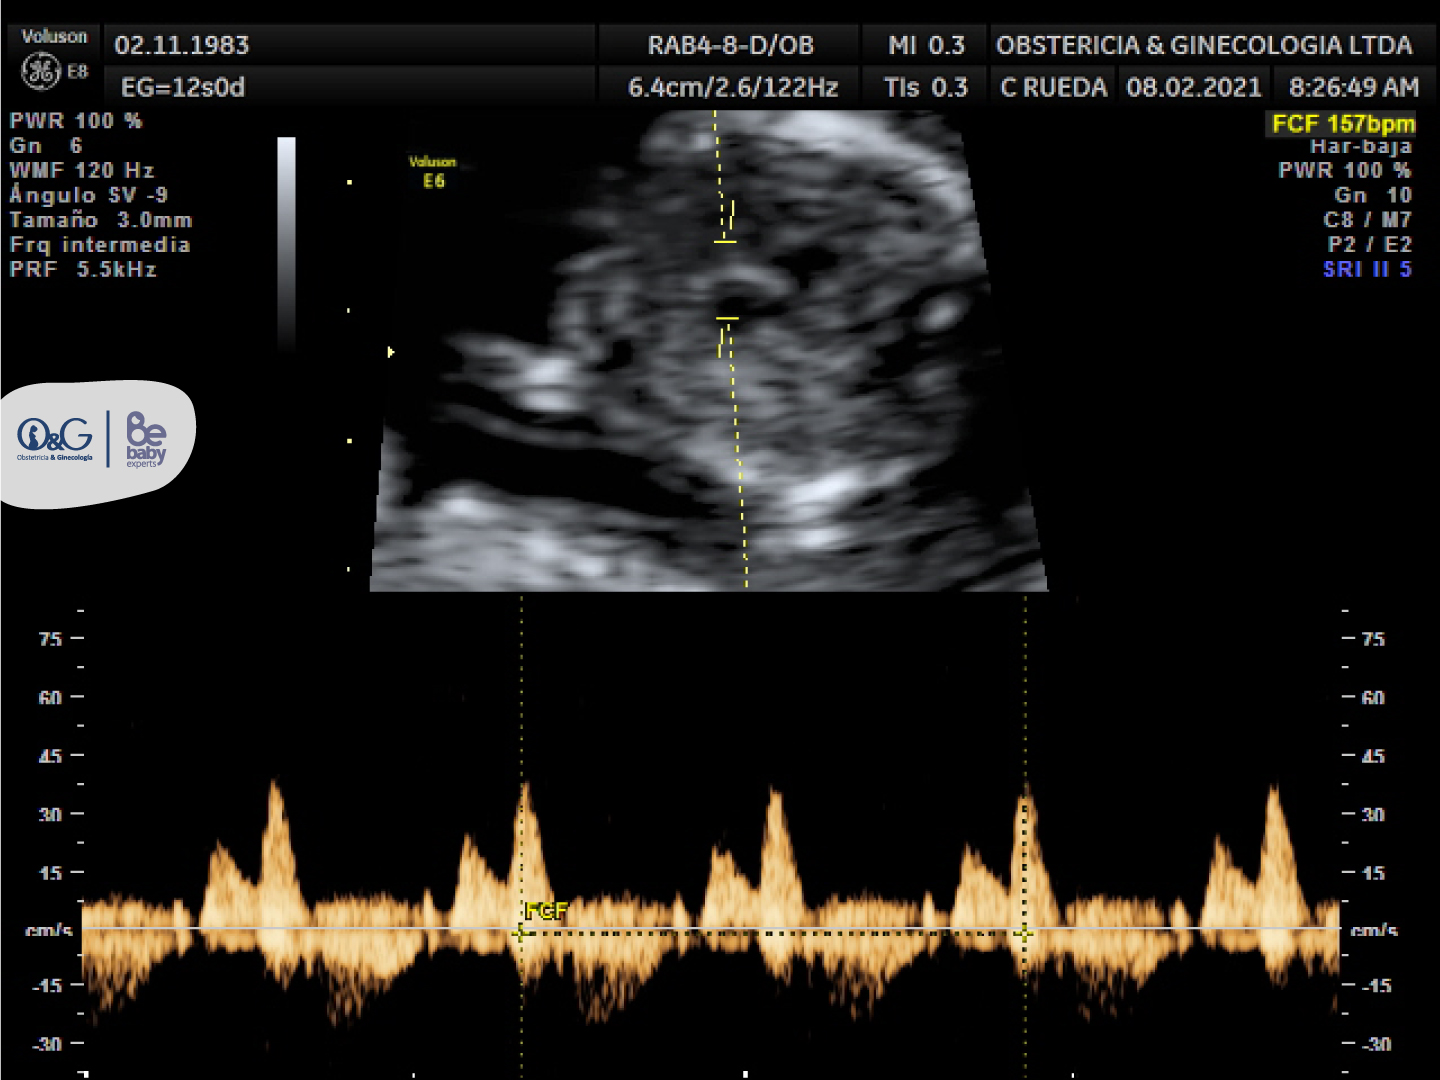This screenshot has height=1080, width=1440.
Task: Click the patient date 02.11.1983
Action: [x=182, y=45]
